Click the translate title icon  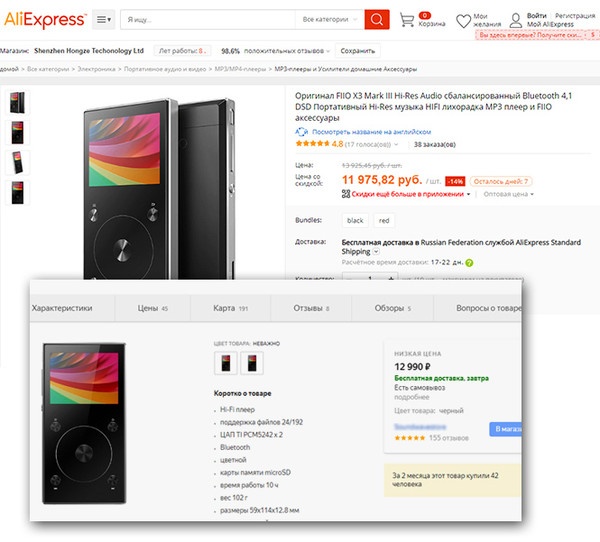point(301,131)
